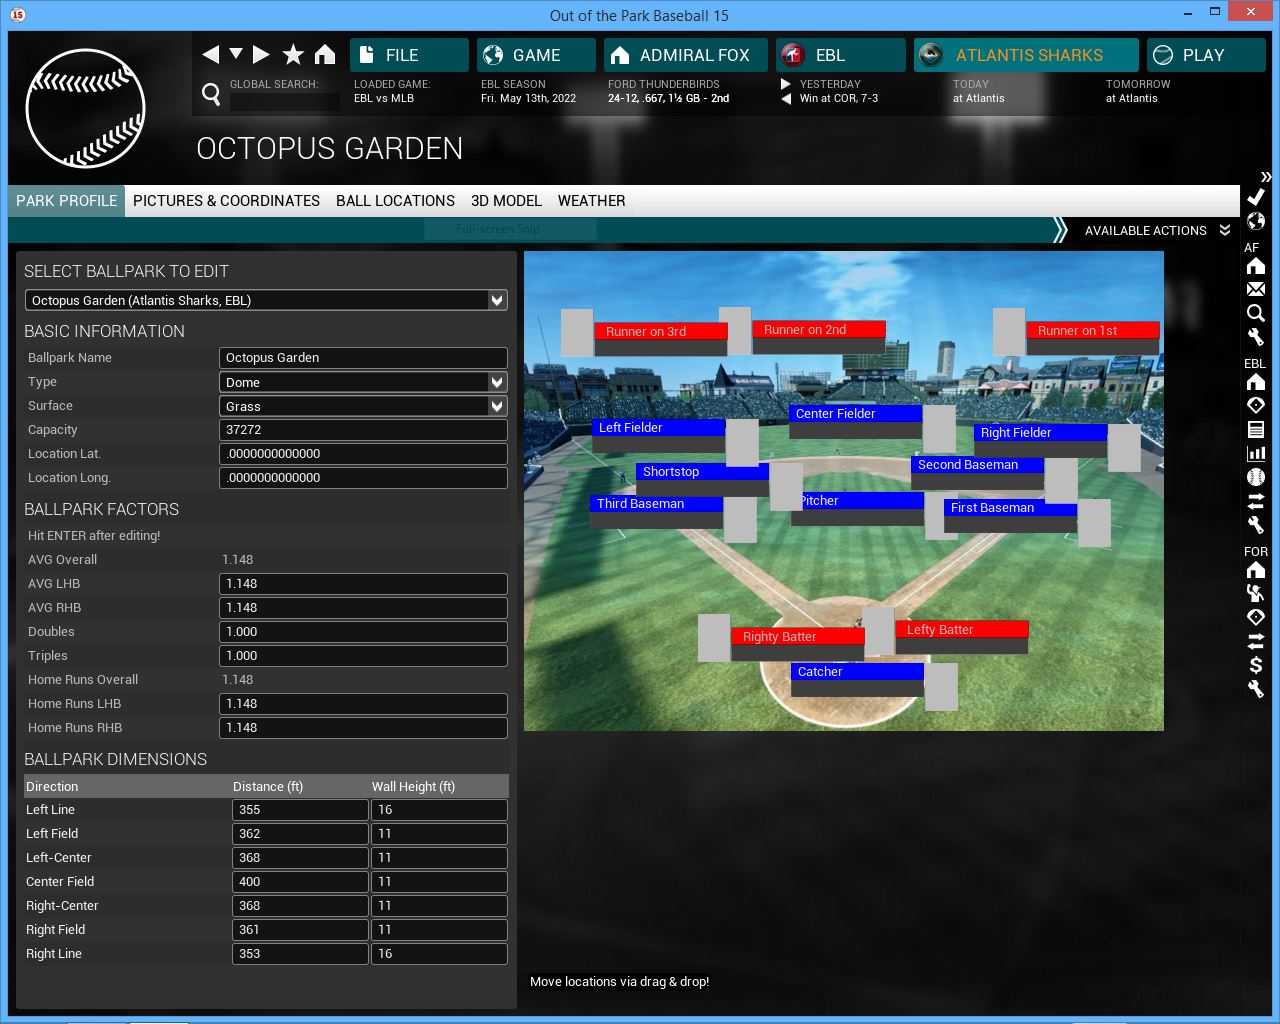The height and width of the screenshot is (1024, 1280).
Task: Select the Park Profile tab
Action: 66,201
